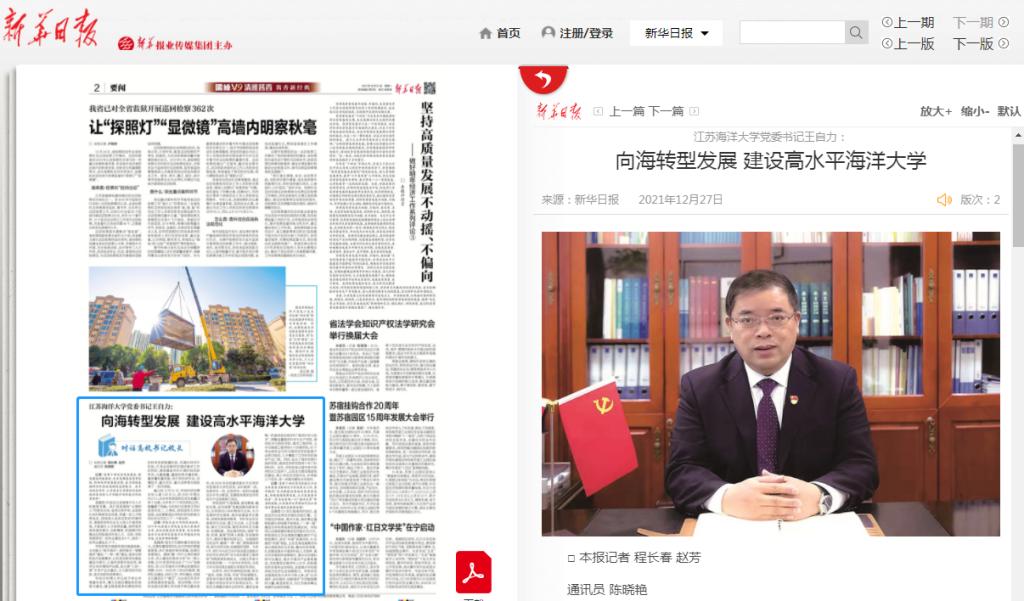Enlarge text with 放大+

[x=935, y=111]
